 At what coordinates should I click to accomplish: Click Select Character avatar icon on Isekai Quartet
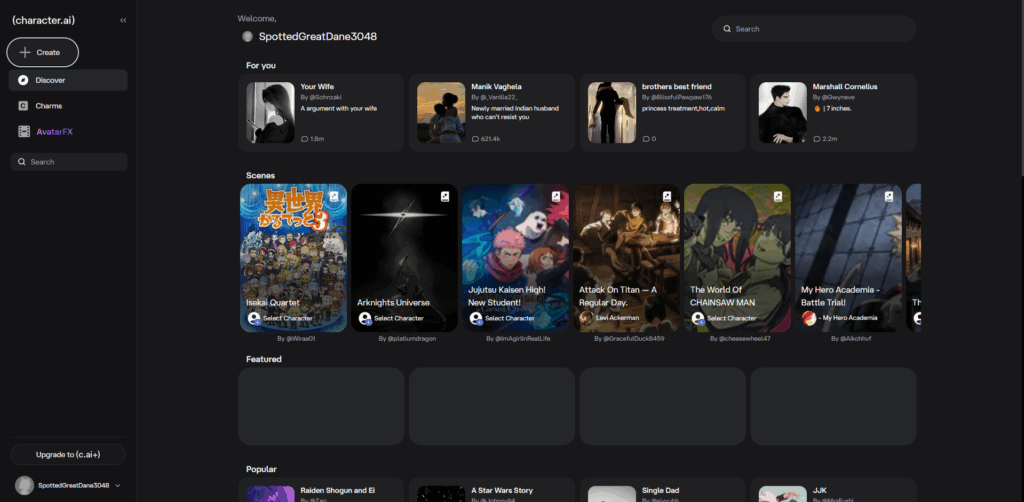click(x=254, y=319)
